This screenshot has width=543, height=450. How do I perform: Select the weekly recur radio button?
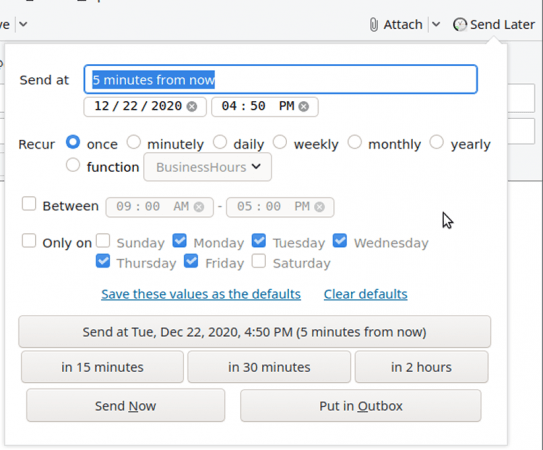(280, 142)
